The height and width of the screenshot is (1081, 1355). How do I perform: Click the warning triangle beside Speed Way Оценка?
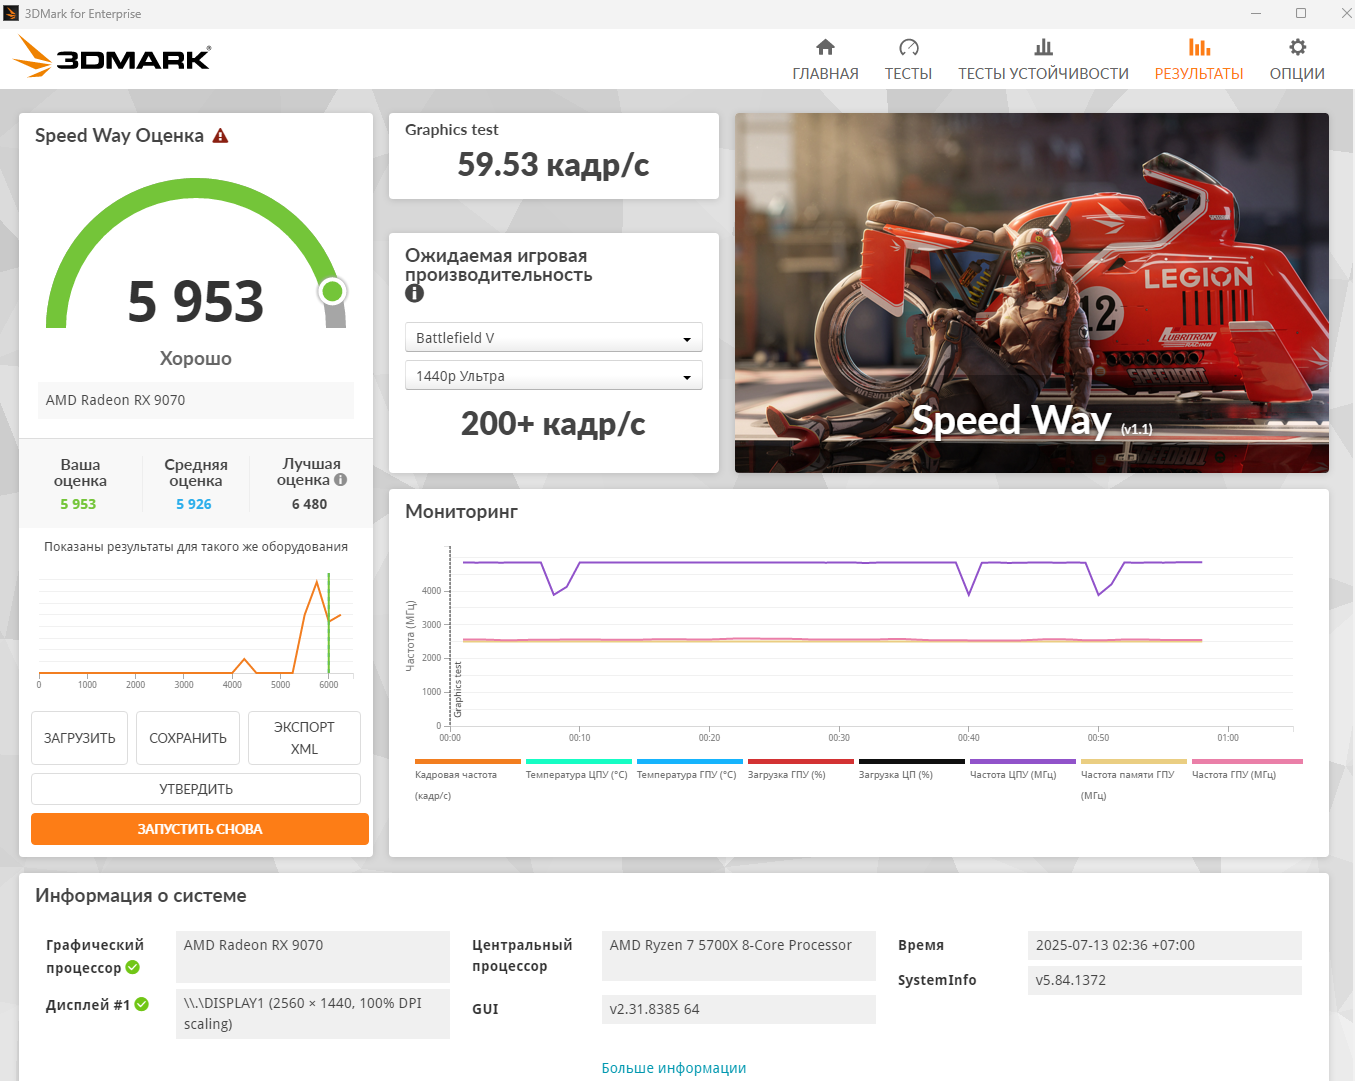point(220,136)
